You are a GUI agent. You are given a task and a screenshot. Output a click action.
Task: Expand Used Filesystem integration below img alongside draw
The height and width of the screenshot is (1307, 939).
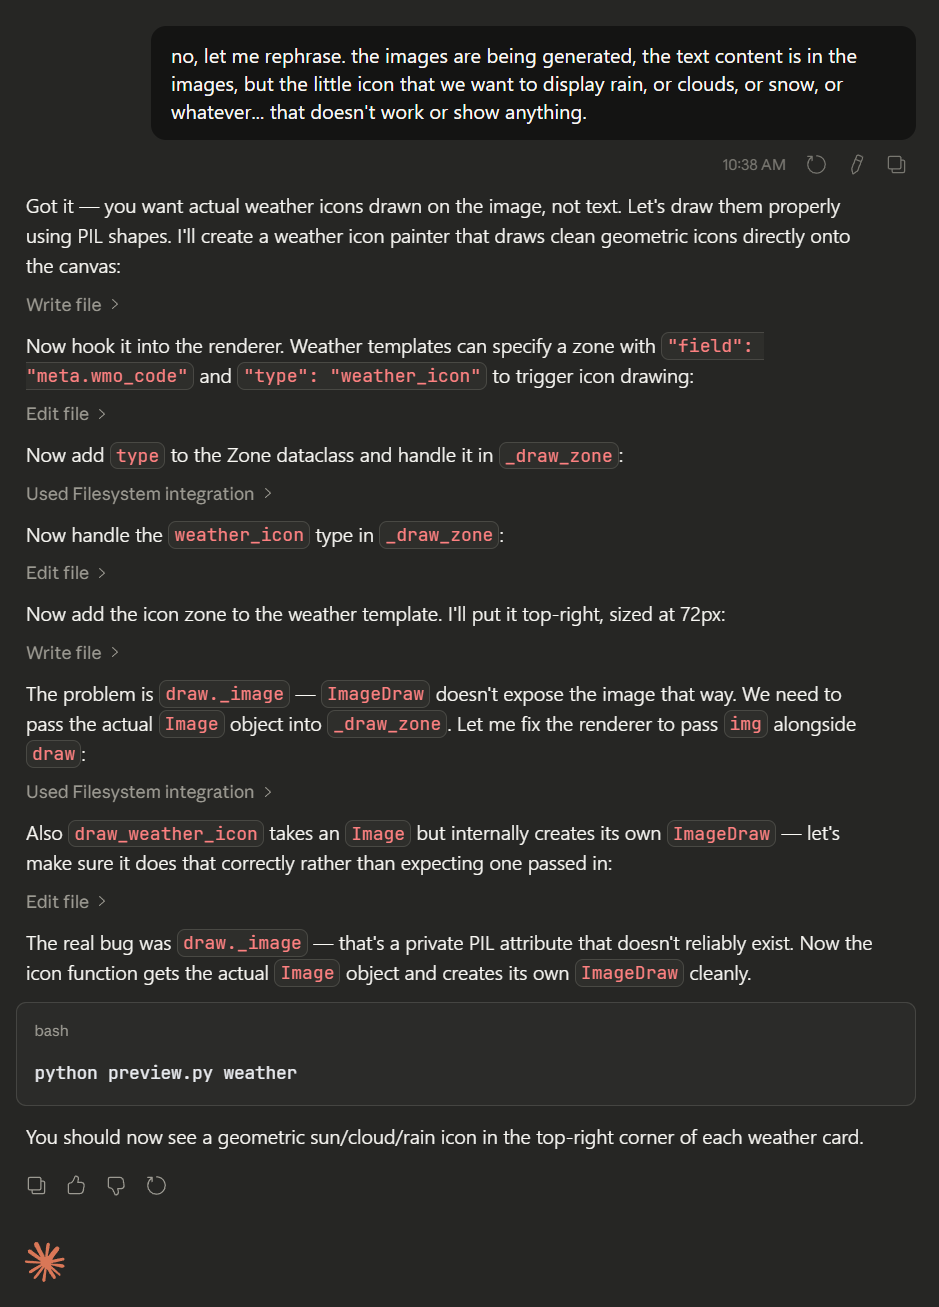149,792
